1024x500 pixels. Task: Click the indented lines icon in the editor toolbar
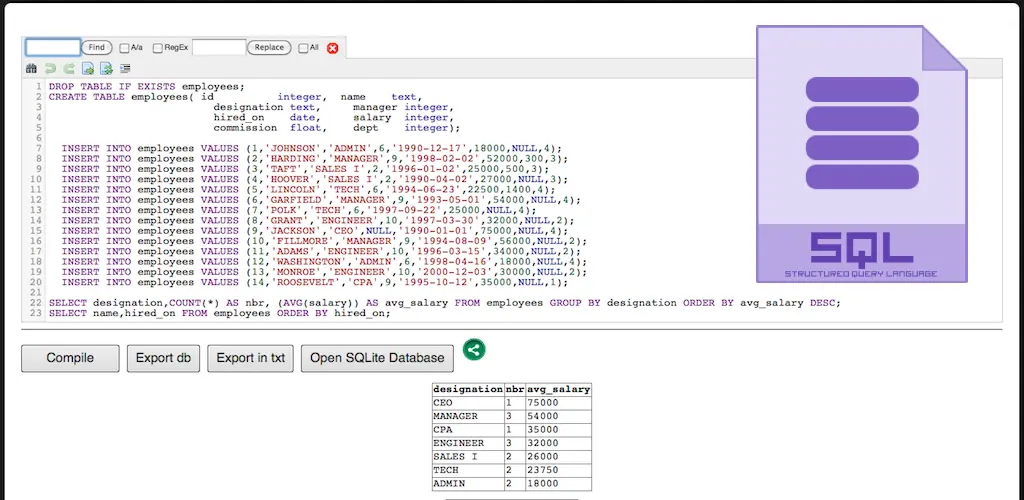(125, 68)
